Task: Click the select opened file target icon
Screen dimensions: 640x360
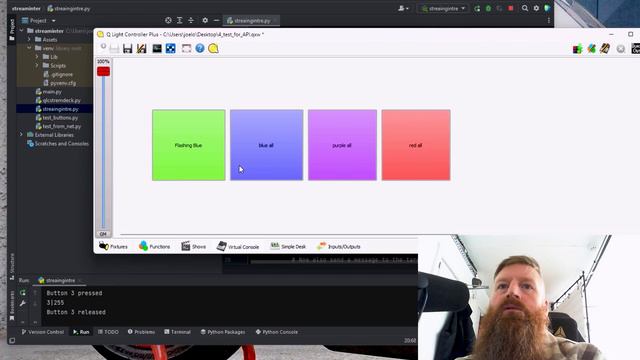Action: 168,20
